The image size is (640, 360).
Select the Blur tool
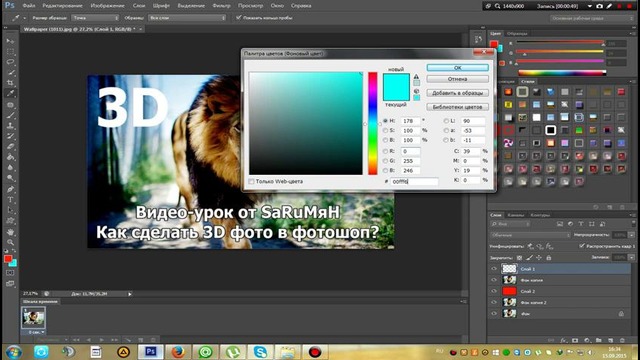pyautogui.click(x=10, y=168)
